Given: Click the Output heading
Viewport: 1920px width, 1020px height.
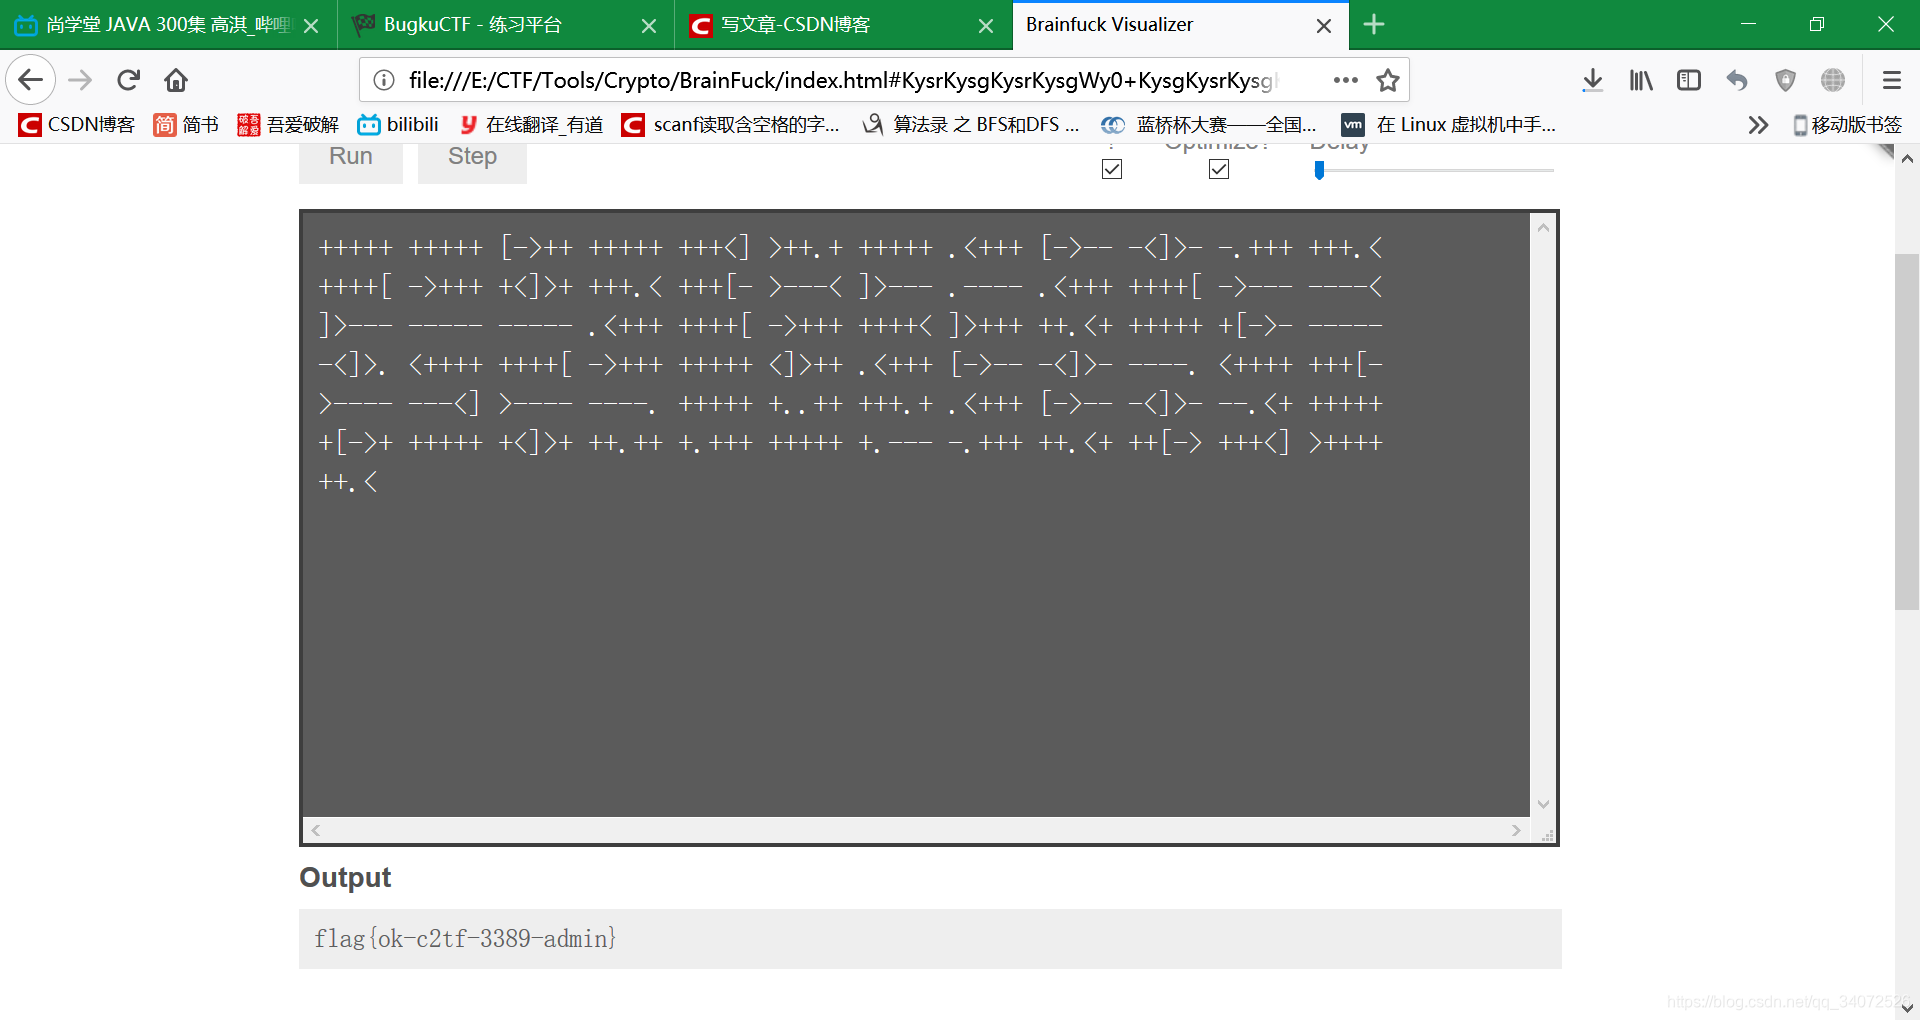Looking at the screenshot, I should click(x=345, y=877).
